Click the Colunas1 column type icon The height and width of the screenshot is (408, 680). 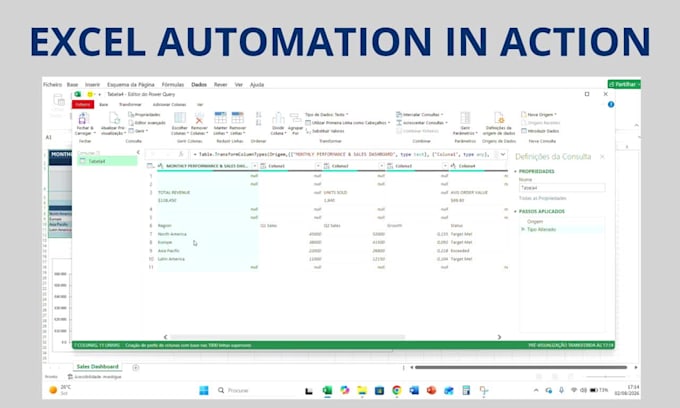click(x=263, y=166)
